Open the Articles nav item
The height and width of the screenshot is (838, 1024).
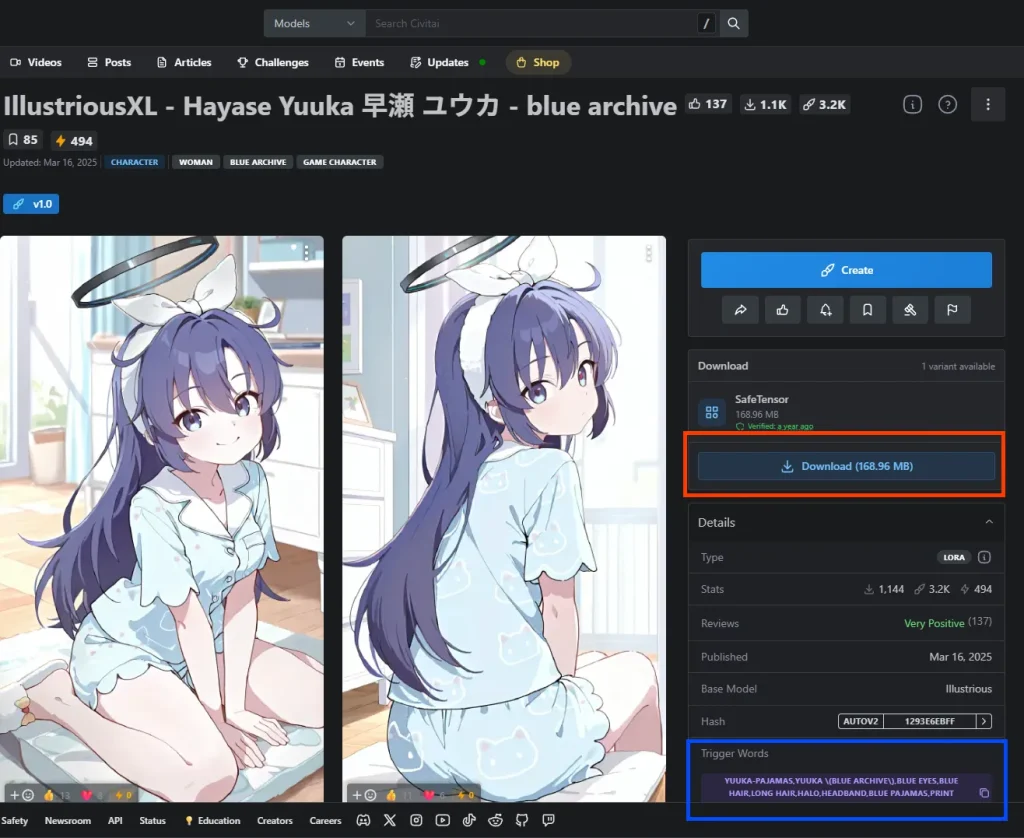point(184,63)
